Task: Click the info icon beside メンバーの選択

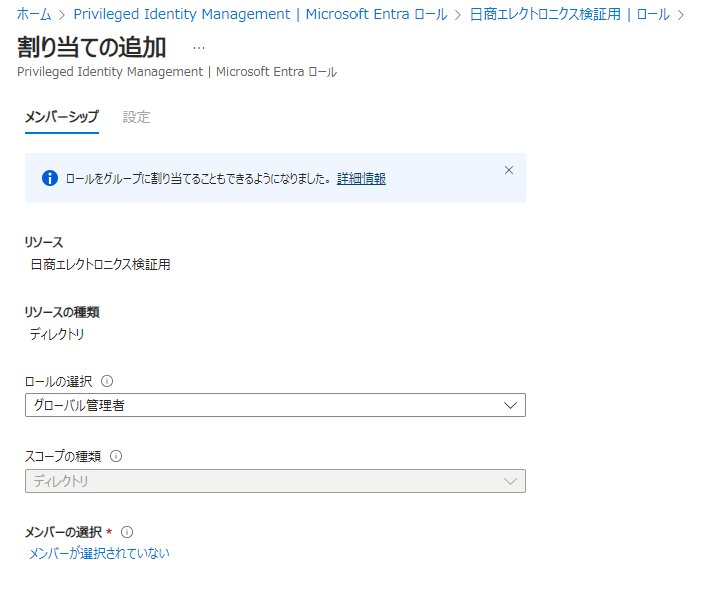Action: [127, 532]
